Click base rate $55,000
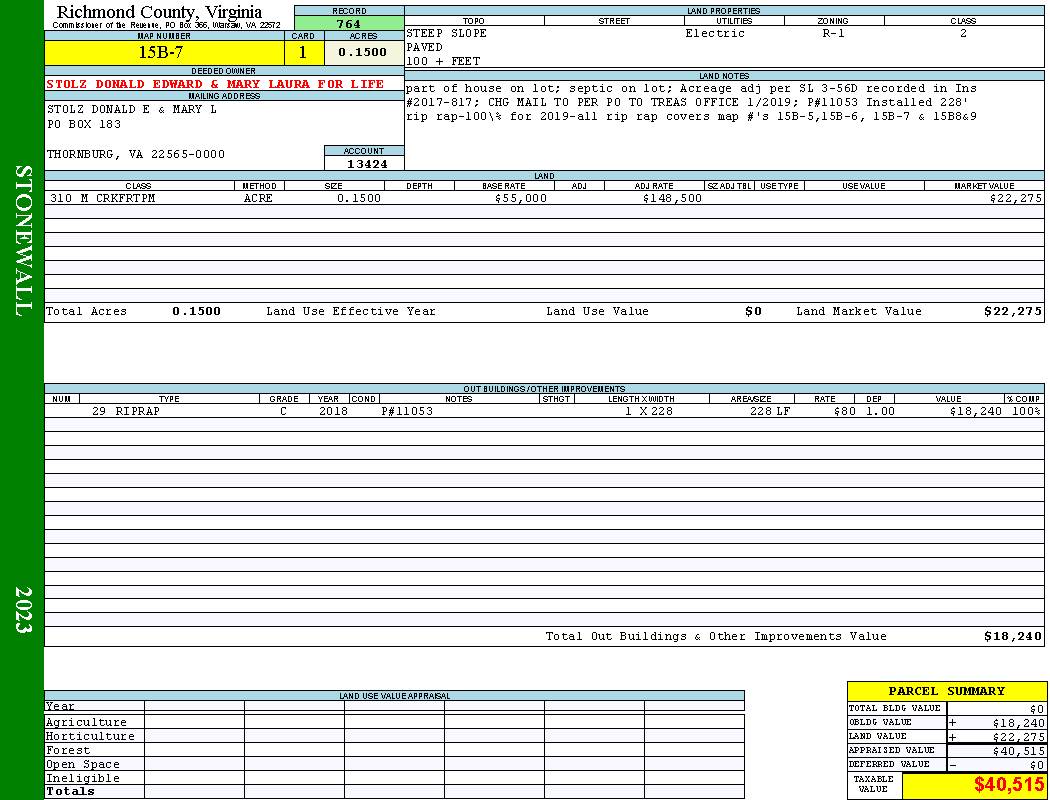This screenshot has height=800, width=1050. (x=520, y=198)
